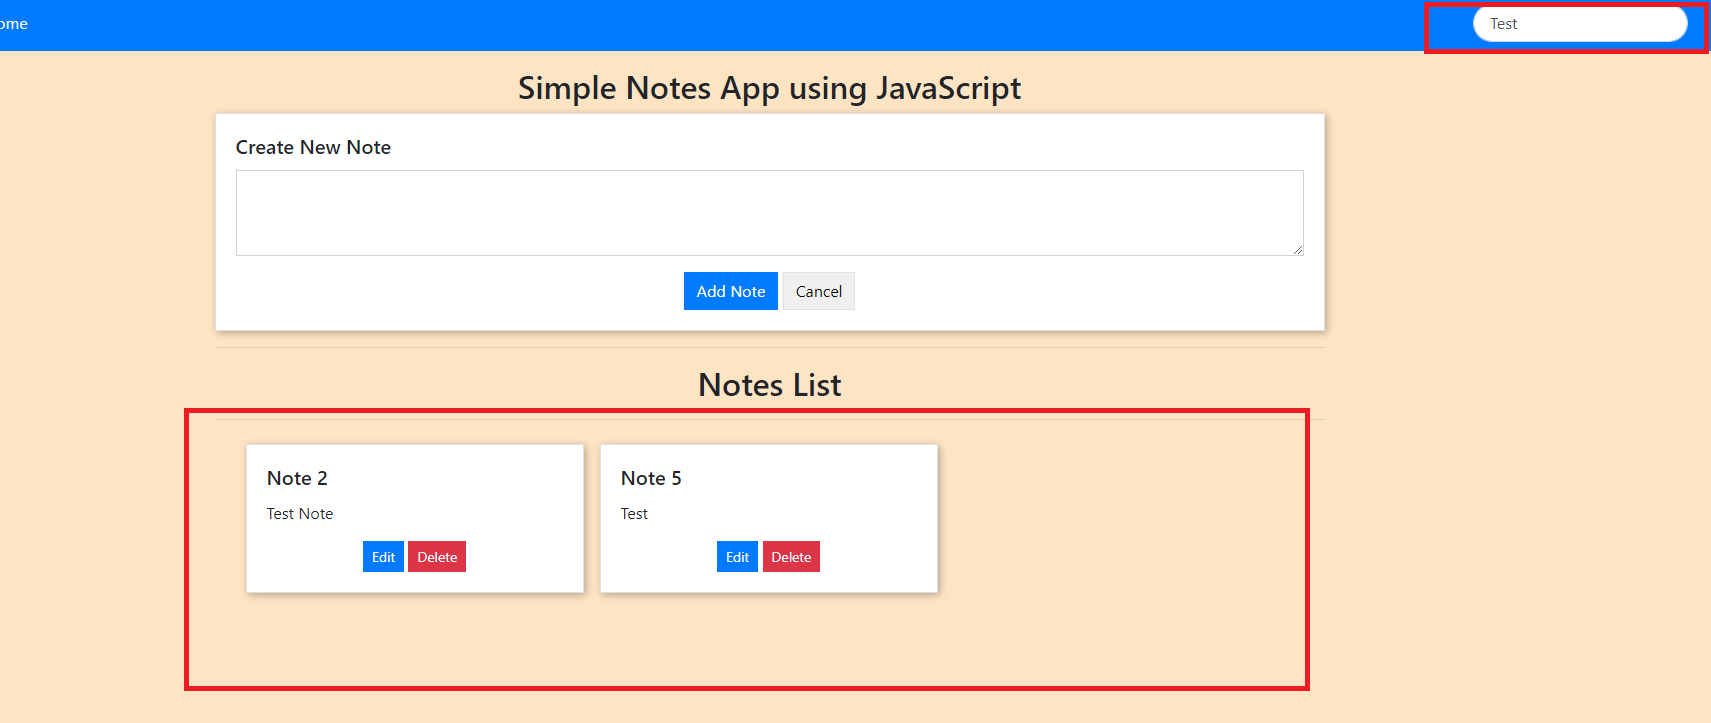Delete Note 5
The image size is (1711, 723).
tap(791, 557)
